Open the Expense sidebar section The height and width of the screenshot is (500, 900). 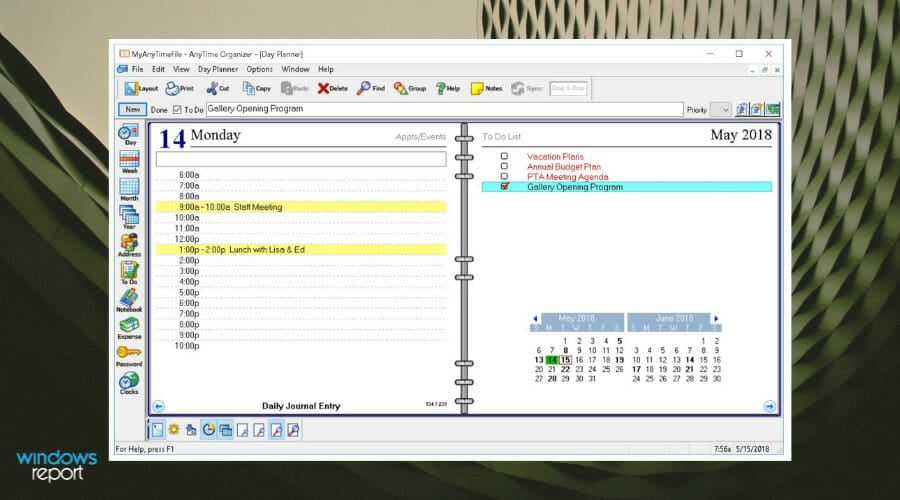[x=129, y=328]
